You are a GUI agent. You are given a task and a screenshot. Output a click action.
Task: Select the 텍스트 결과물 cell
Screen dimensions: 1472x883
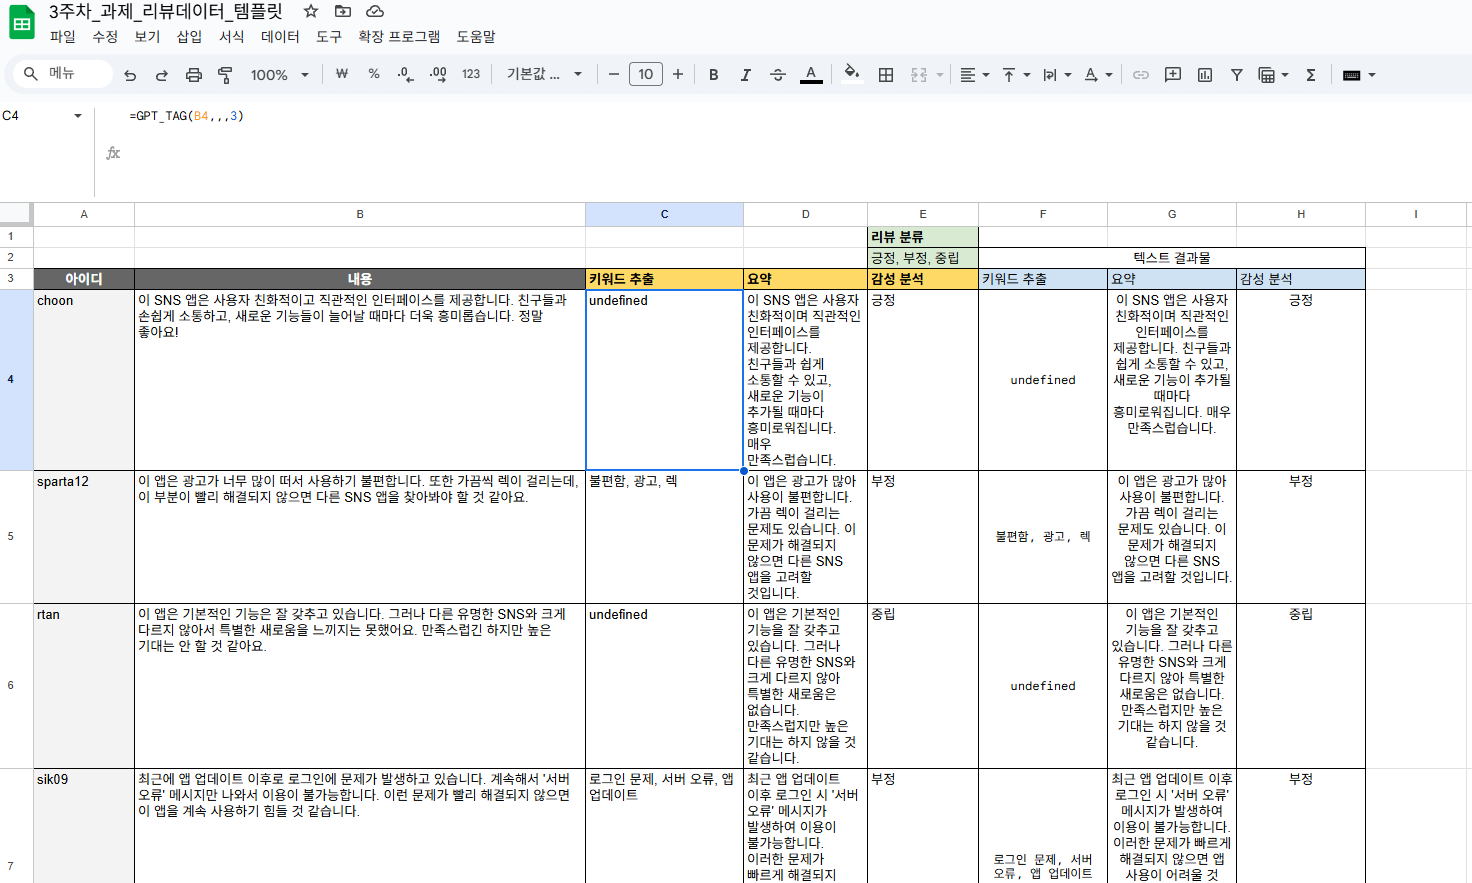click(x=1172, y=258)
